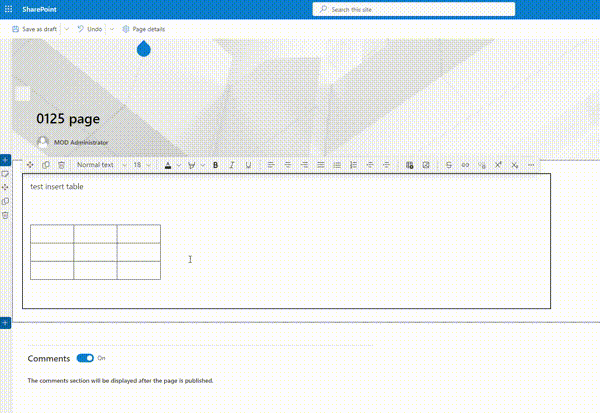
Task: Delete section from the left sidebar
Action: [5, 215]
